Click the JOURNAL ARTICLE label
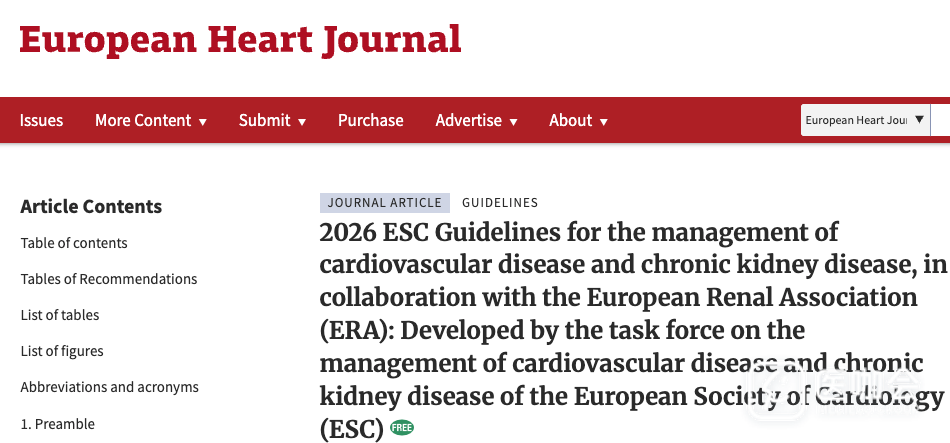This screenshot has width=950, height=443. pyautogui.click(x=385, y=203)
